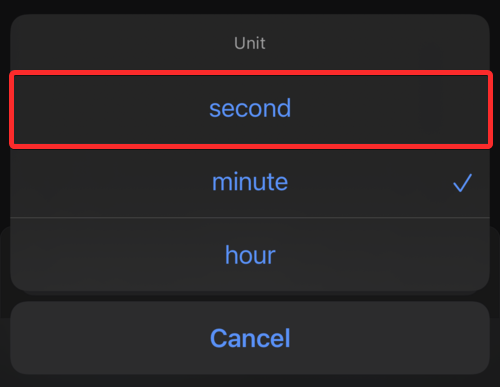The width and height of the screenshot is (500, 387).
Task: Choose the hour unit option
Action: (250, 255)
